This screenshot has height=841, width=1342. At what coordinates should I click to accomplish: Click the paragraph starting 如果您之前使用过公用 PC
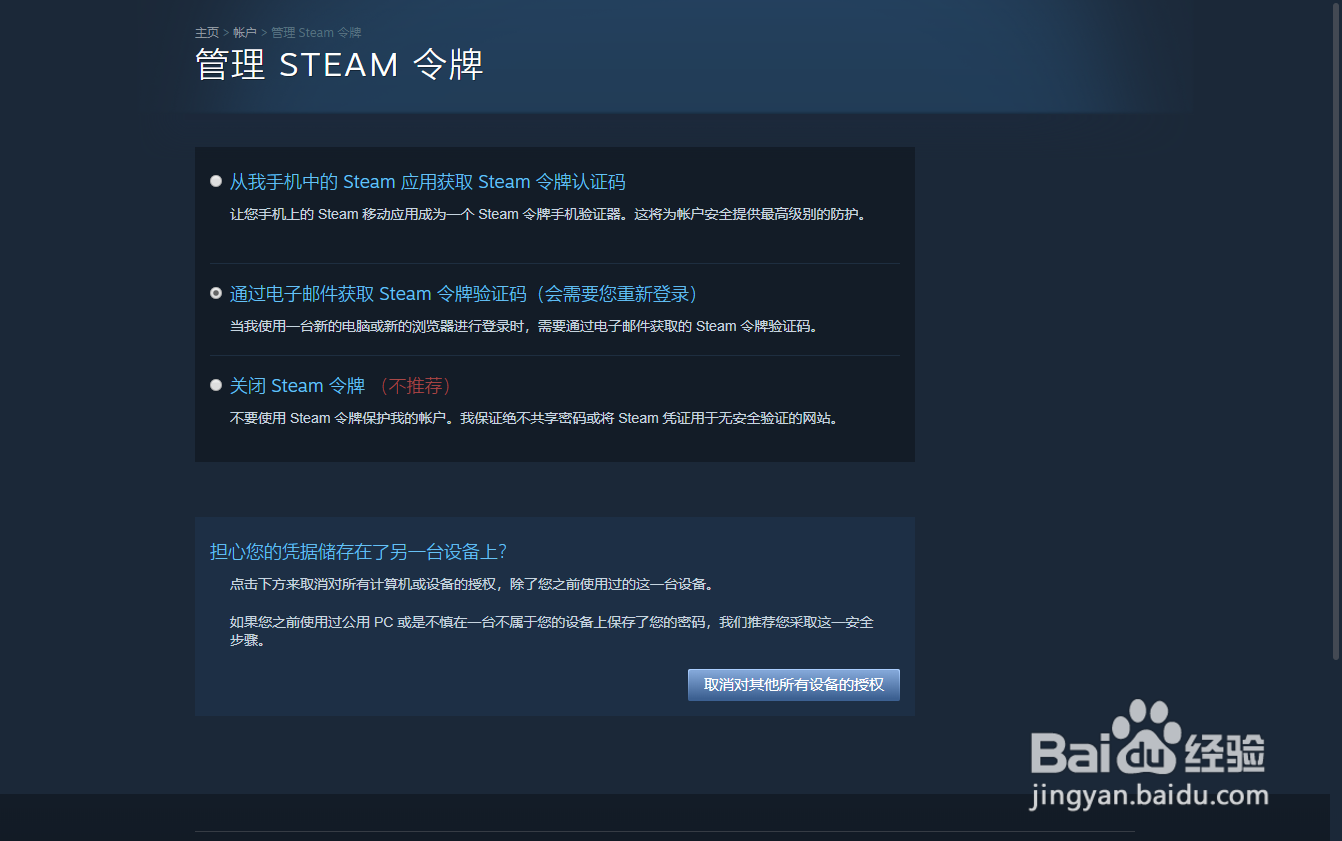coord(552,631)
